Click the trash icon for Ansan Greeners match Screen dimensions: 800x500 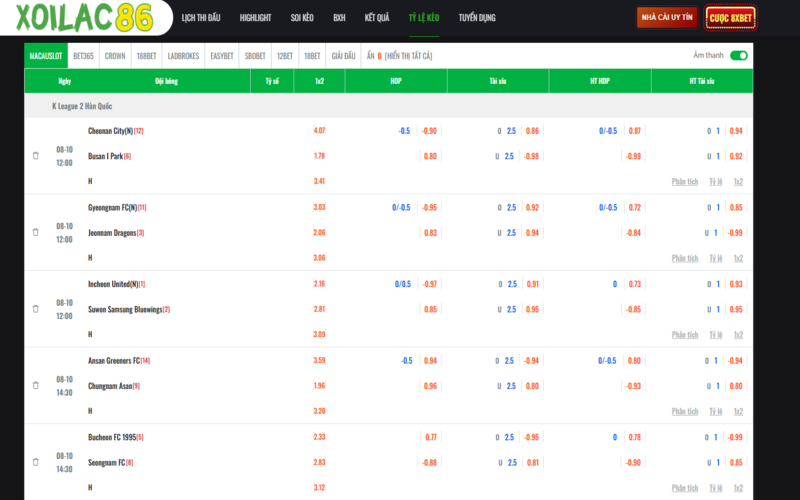(x=36, y=385)
